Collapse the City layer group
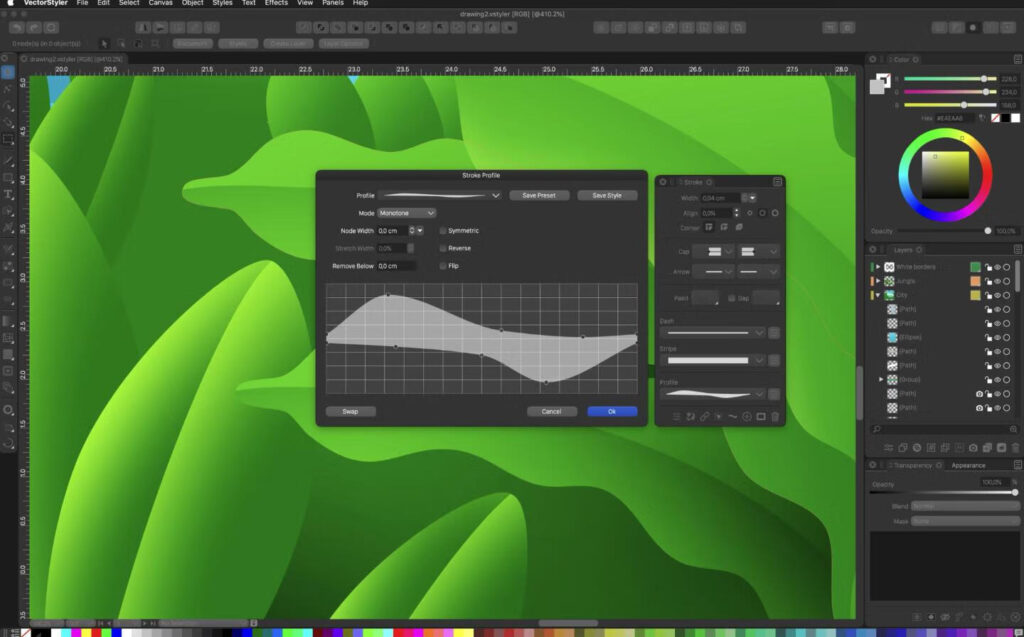 tap(880, 295)
